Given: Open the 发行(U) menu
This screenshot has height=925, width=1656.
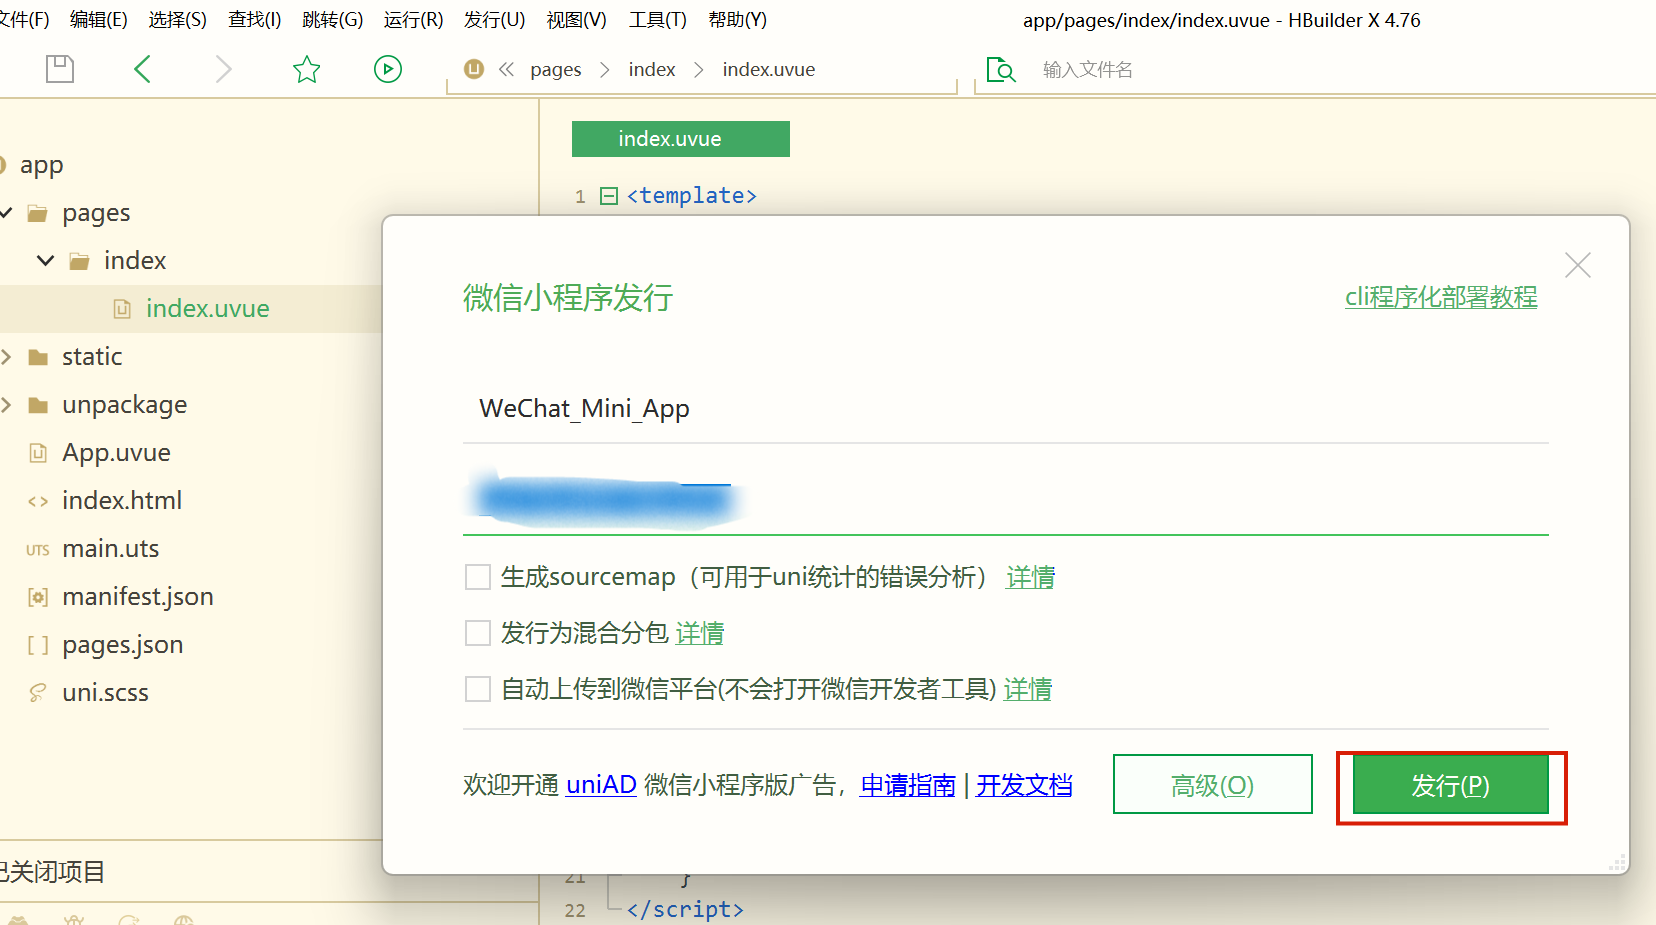Looking at the screenshot, I should (x=494, y=20).
